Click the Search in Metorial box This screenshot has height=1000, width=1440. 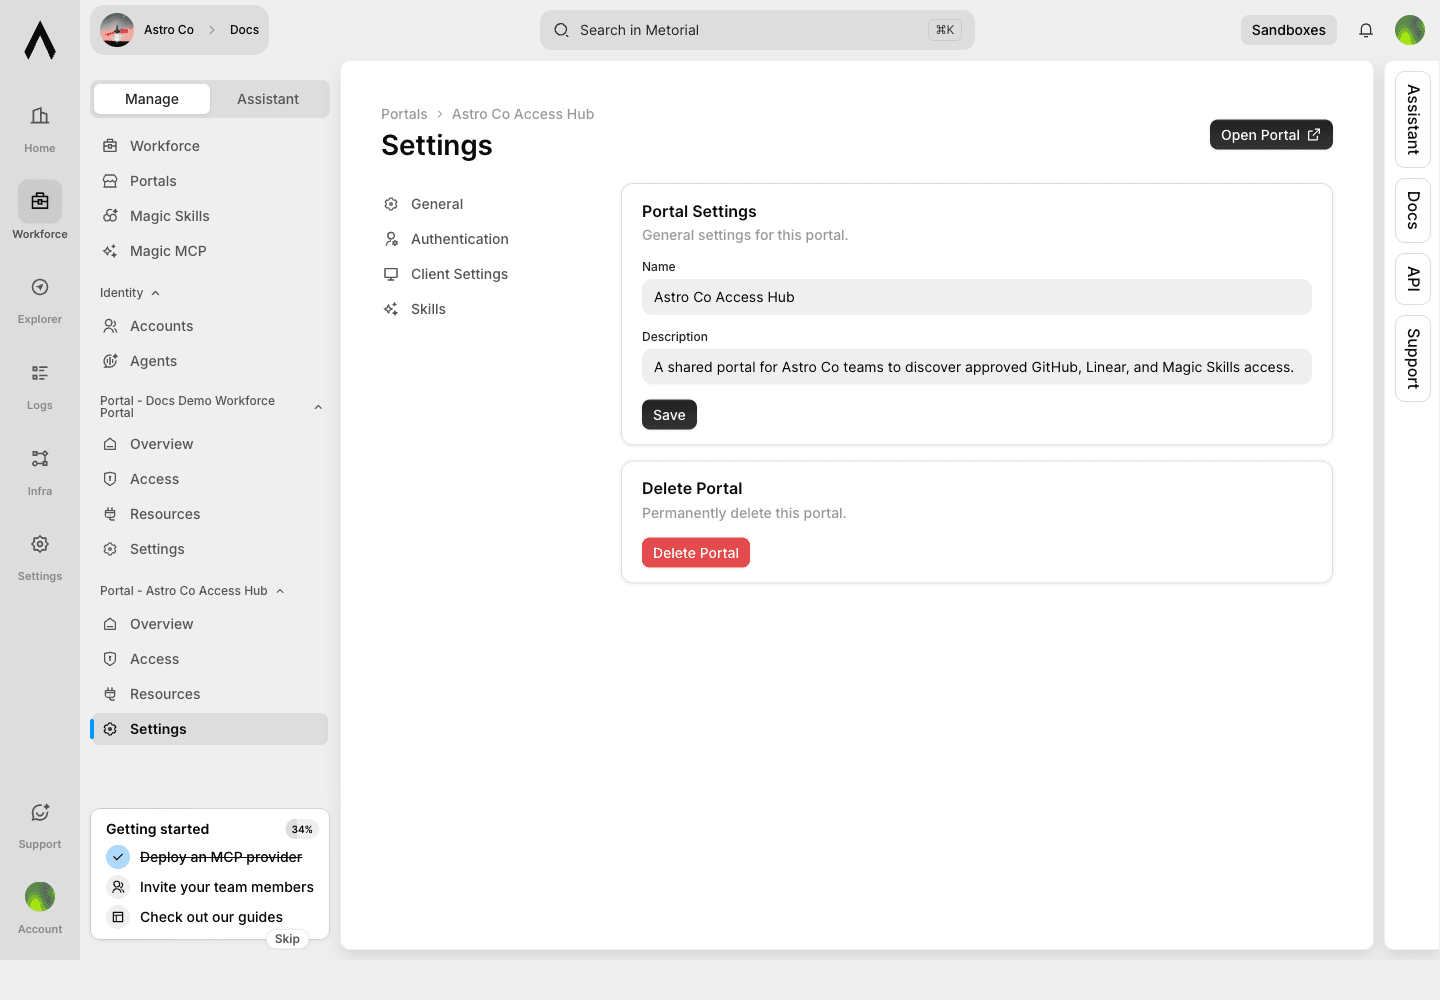pyautogui.click(x=757, y=30)
